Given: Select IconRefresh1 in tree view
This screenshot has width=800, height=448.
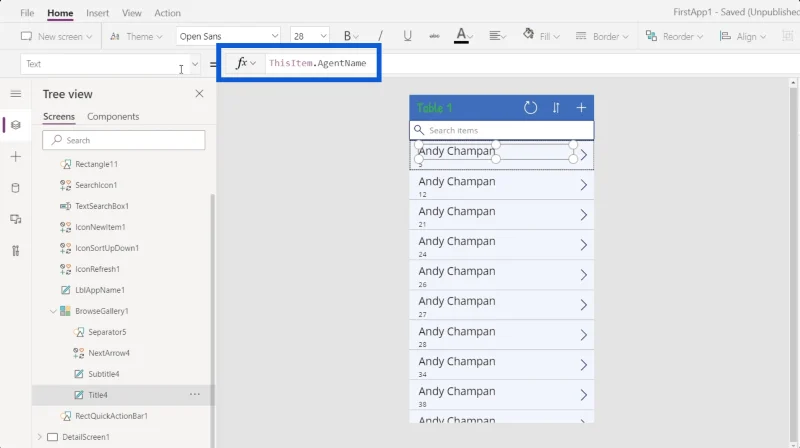Looking at the screenshot, I should [x=97, y=268].
